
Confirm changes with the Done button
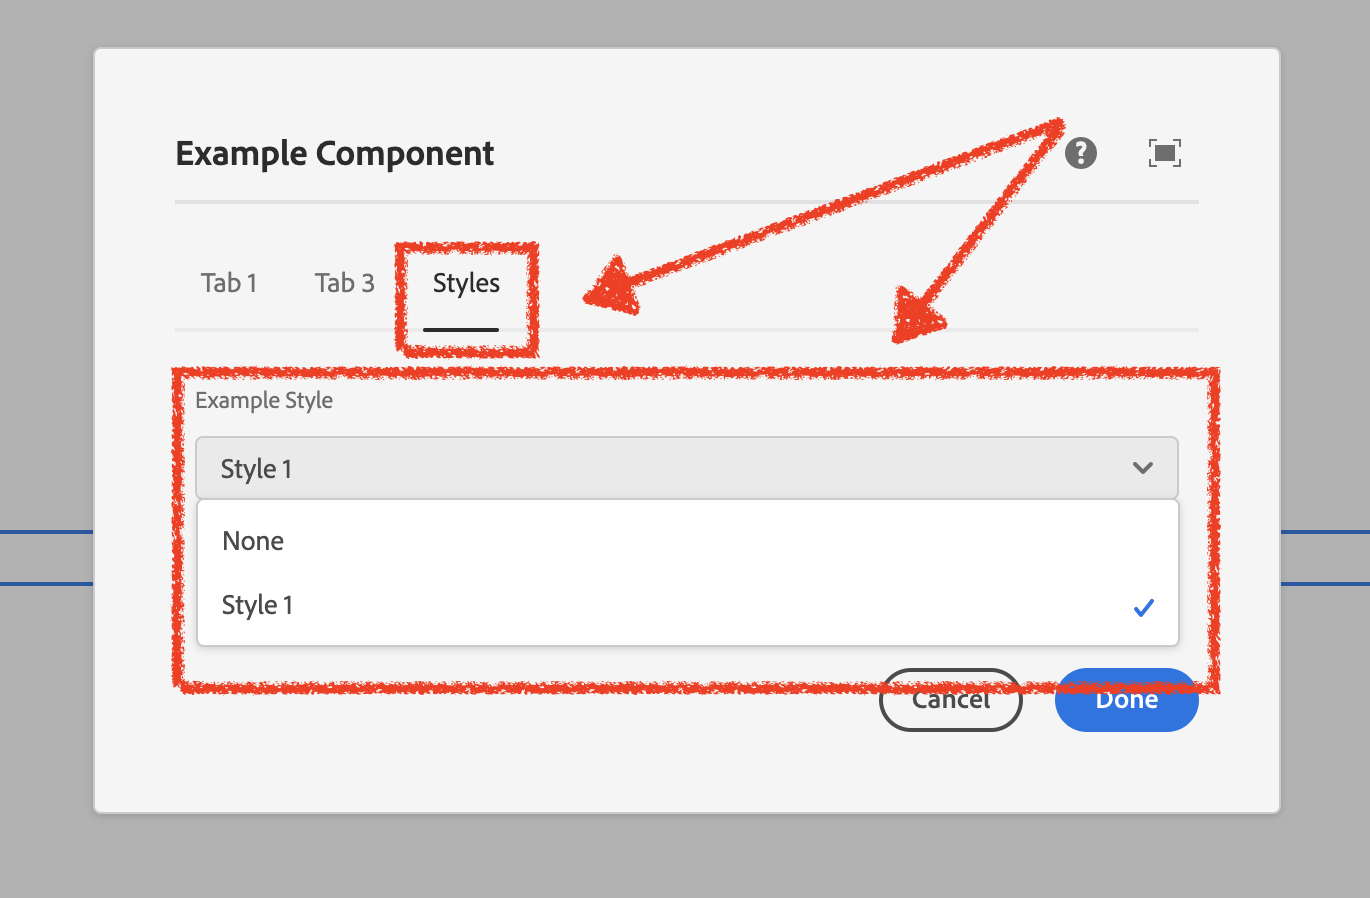[x=1127, y=705]
